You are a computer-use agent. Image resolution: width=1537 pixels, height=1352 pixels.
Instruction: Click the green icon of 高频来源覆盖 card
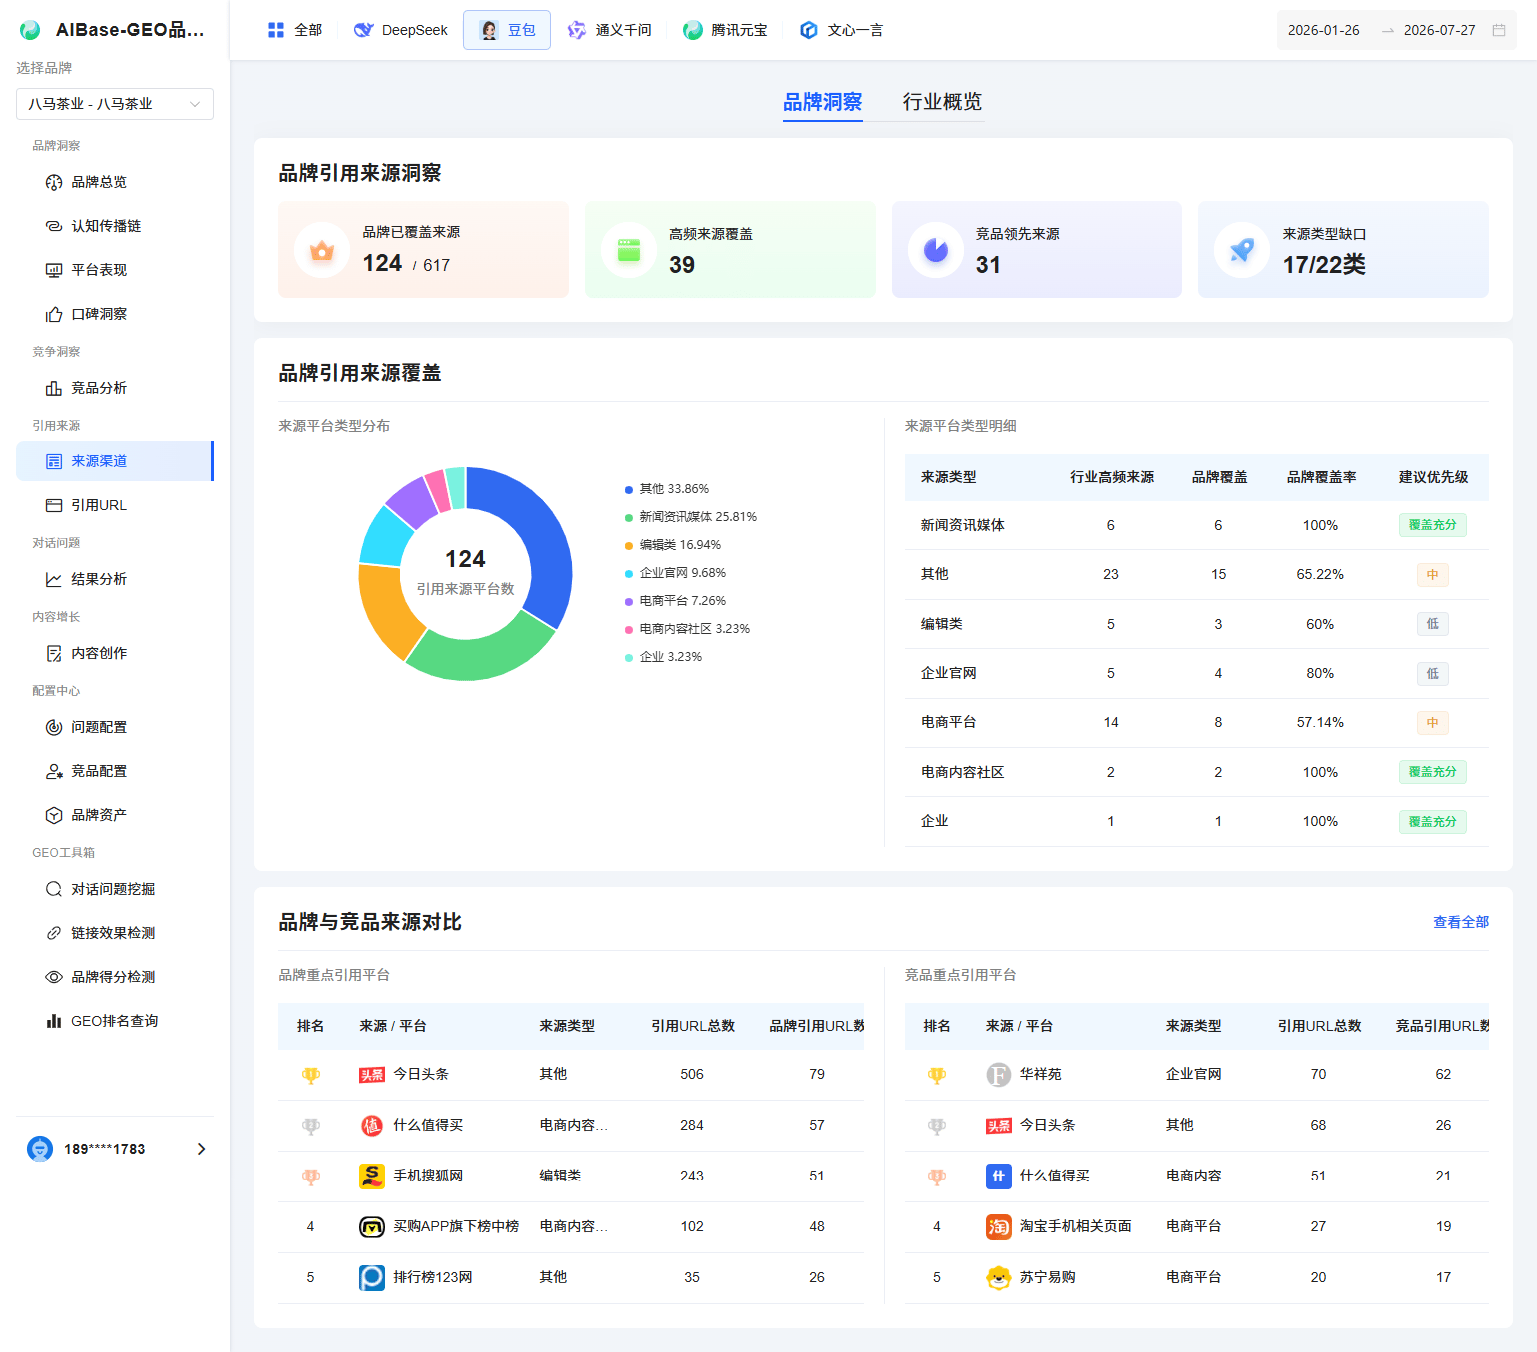tap(629, 250)
